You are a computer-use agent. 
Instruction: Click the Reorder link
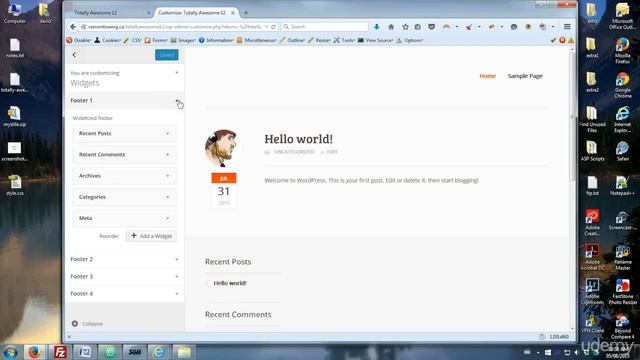pos(109,236)
